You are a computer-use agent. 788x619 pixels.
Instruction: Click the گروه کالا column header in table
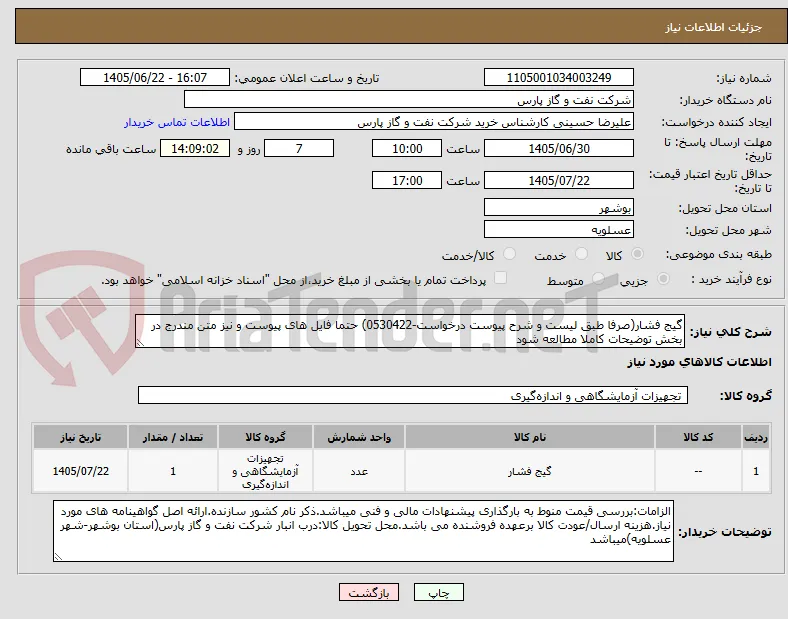point(265,437)
